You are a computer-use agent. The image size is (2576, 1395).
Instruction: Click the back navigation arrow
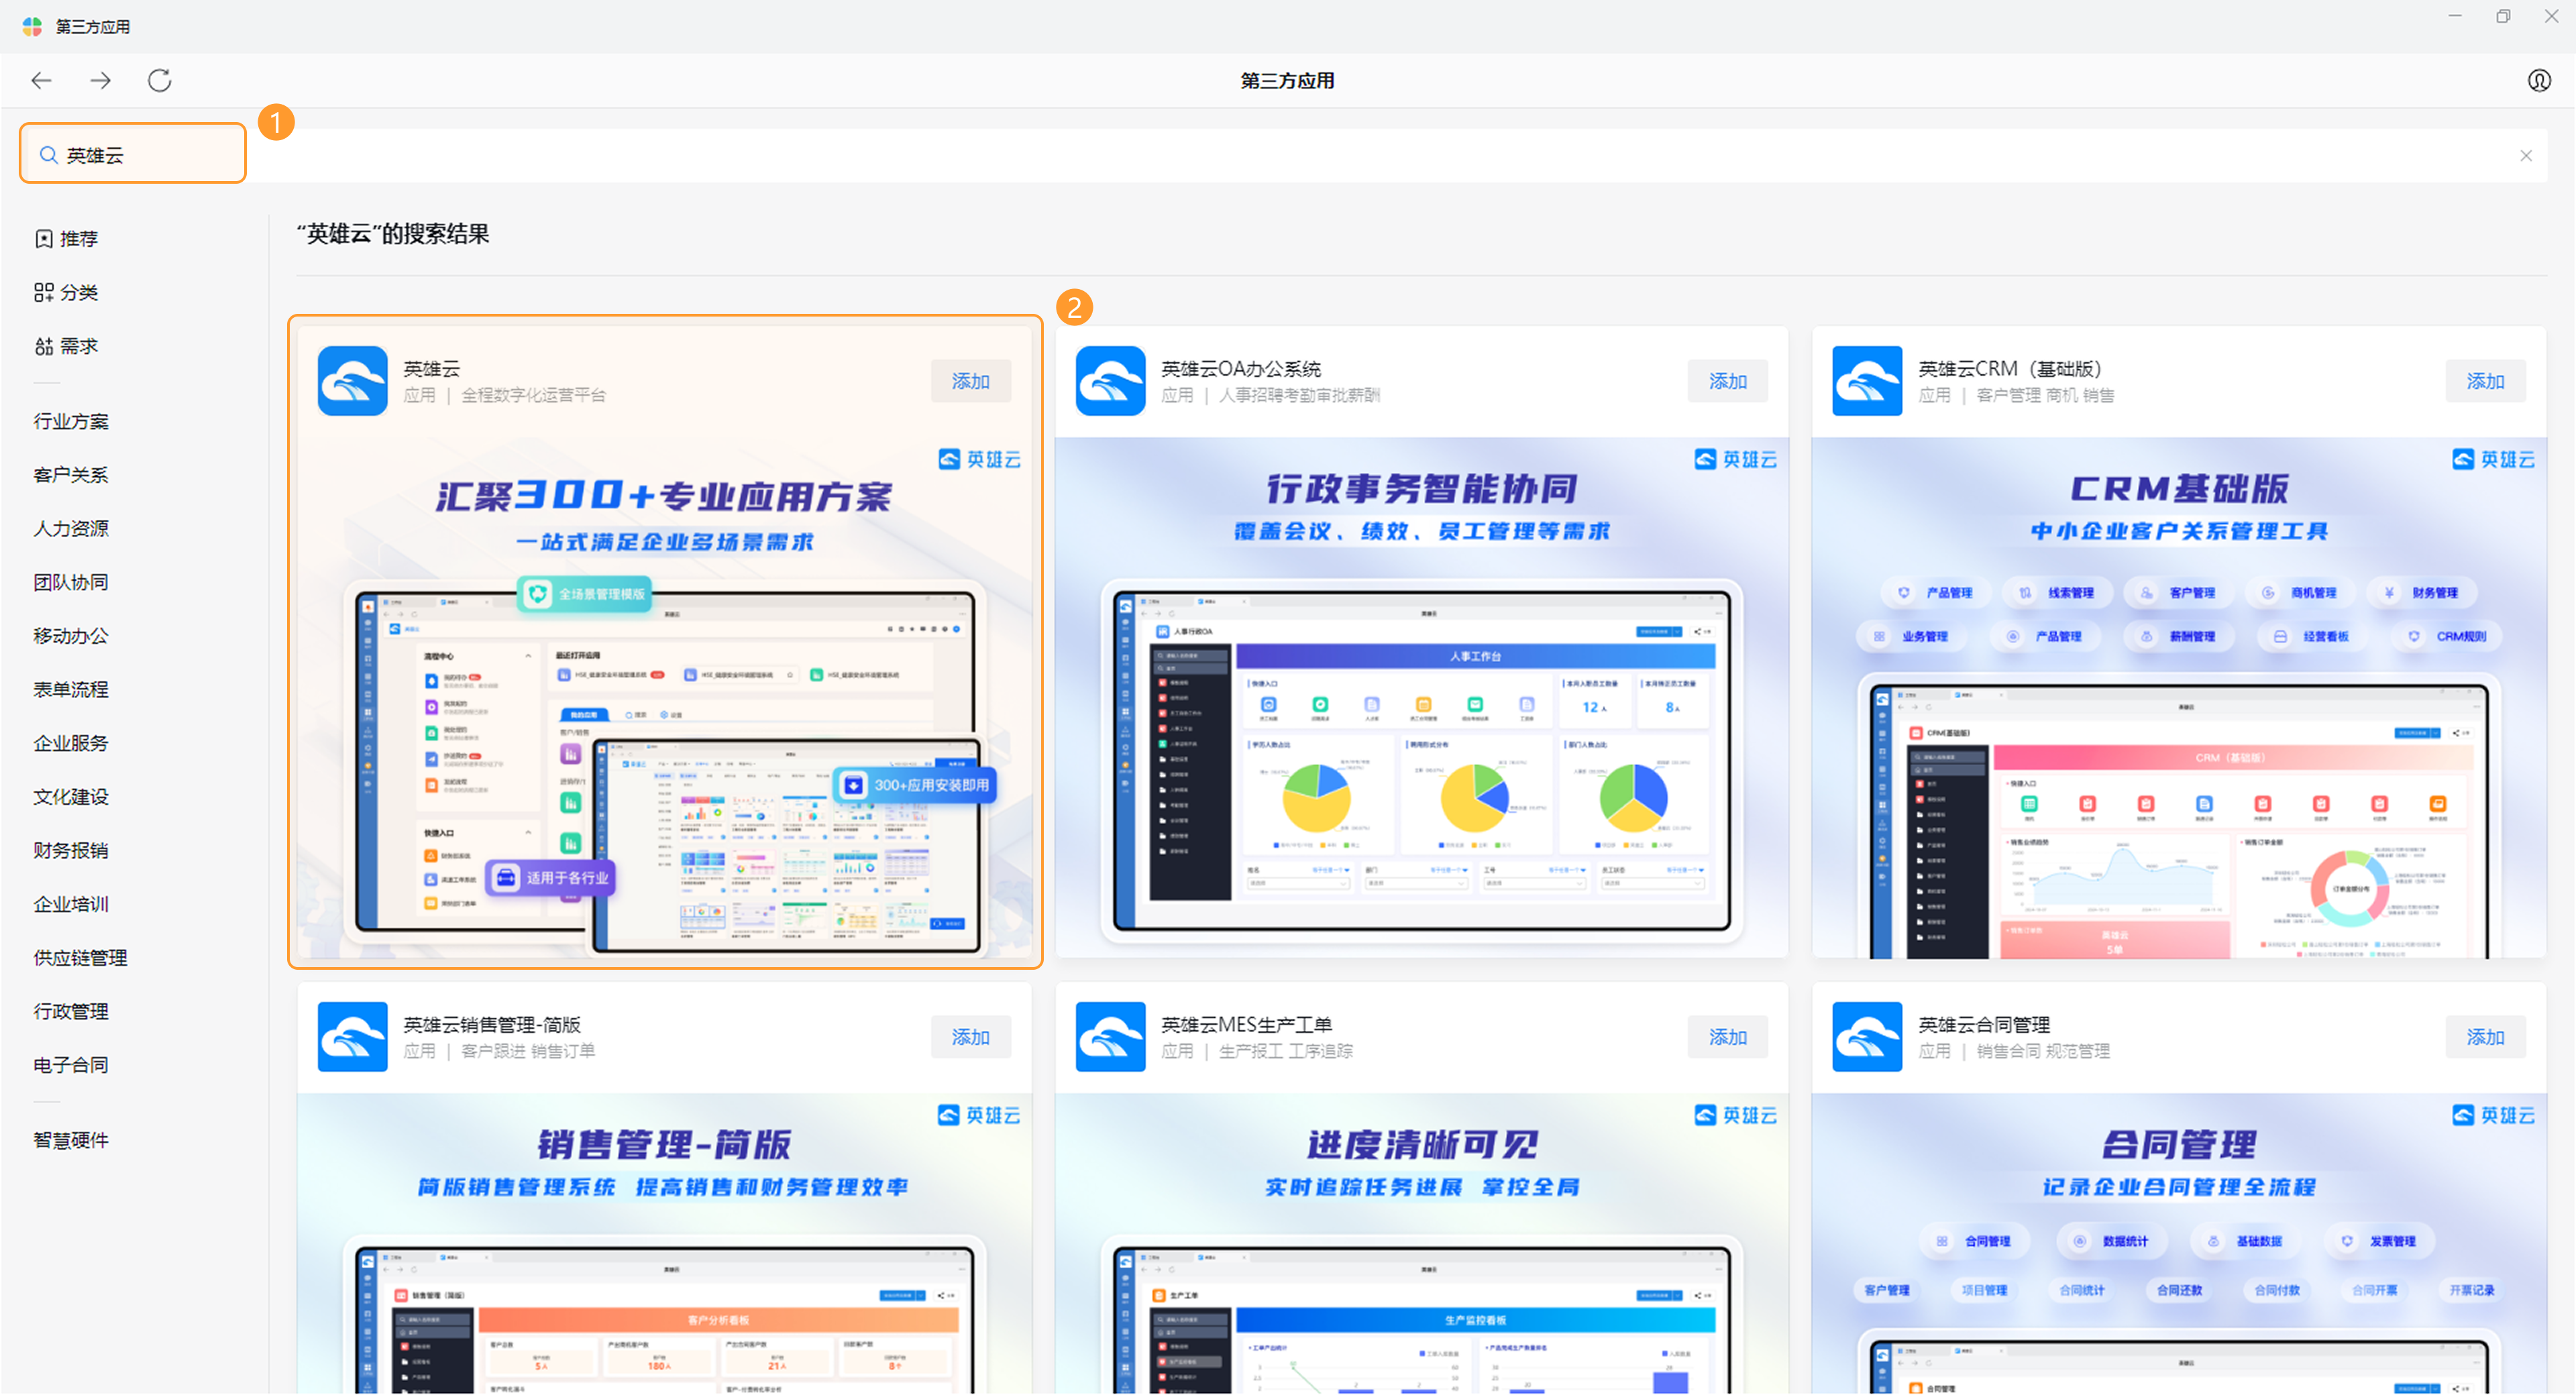coord(41,80)
